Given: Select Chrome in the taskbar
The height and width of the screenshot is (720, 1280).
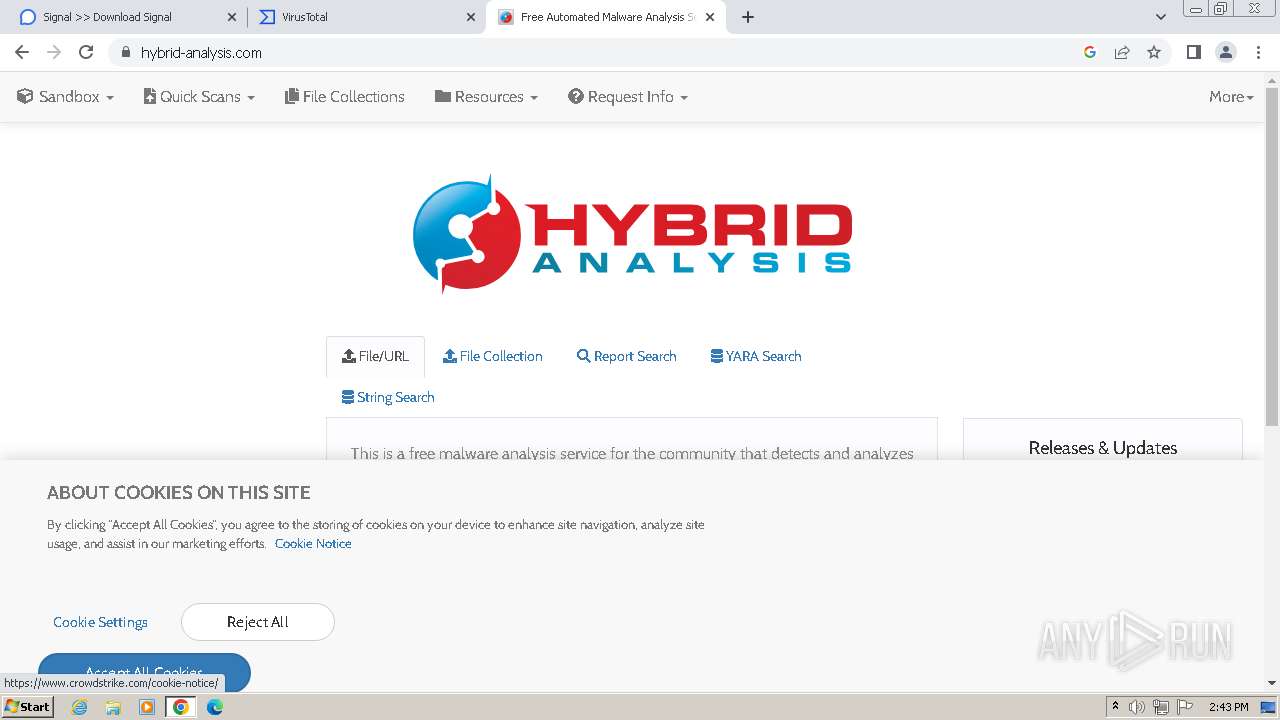Looking at the screenshot, I should 181,707.
